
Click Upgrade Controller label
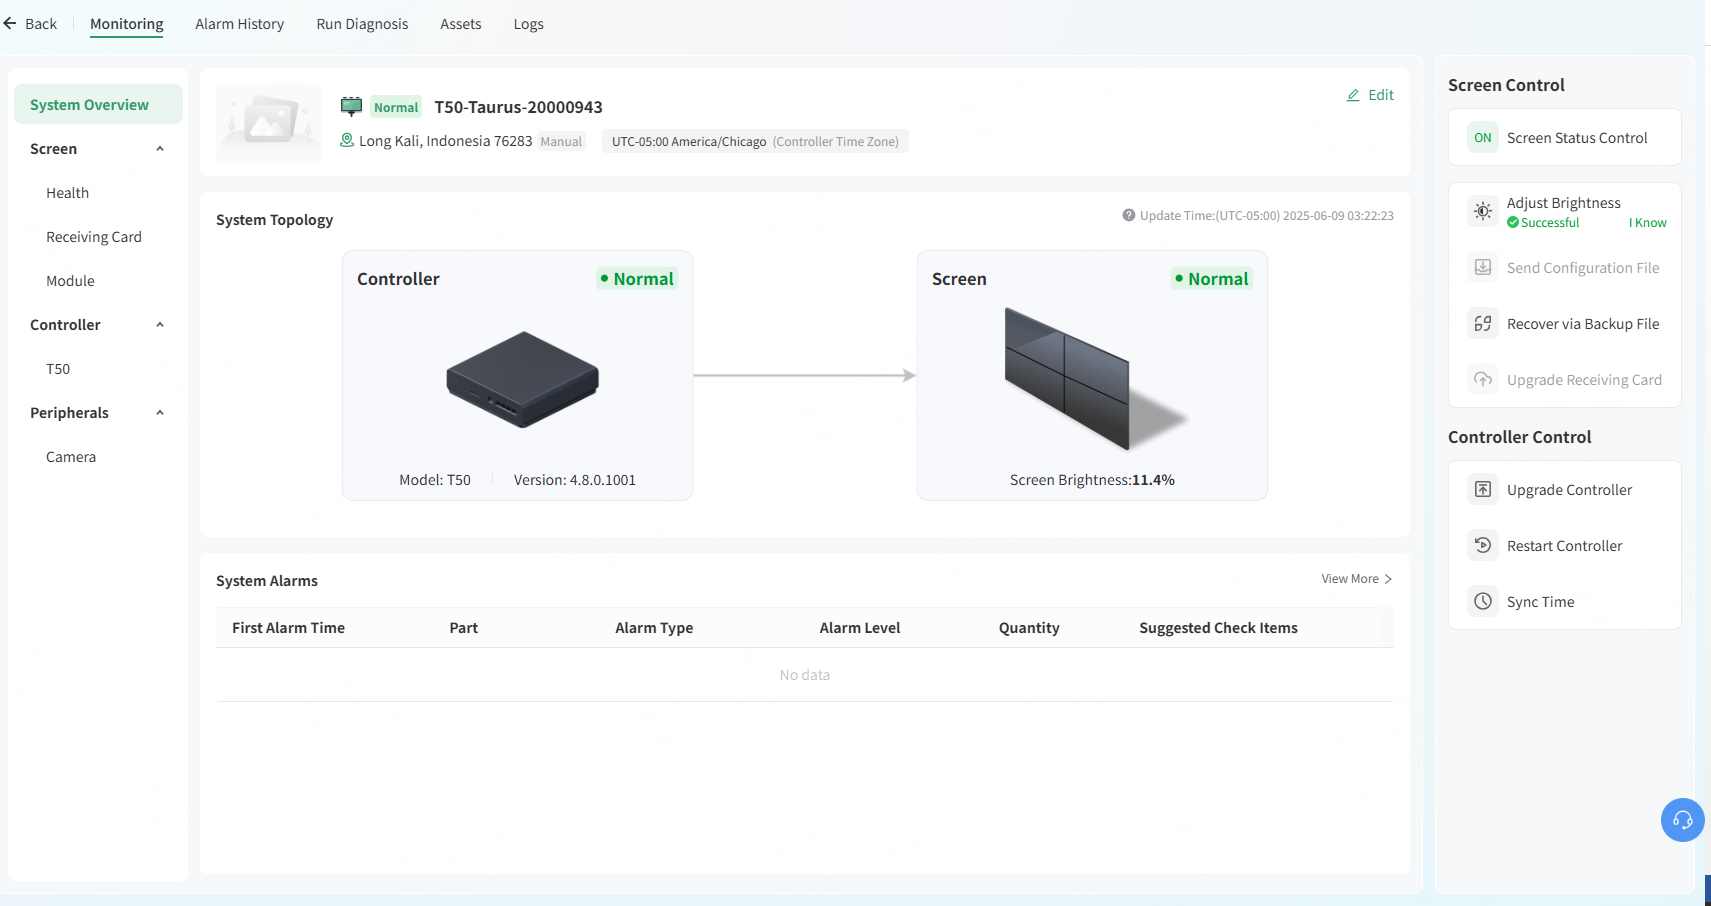tap(1569, 490)
